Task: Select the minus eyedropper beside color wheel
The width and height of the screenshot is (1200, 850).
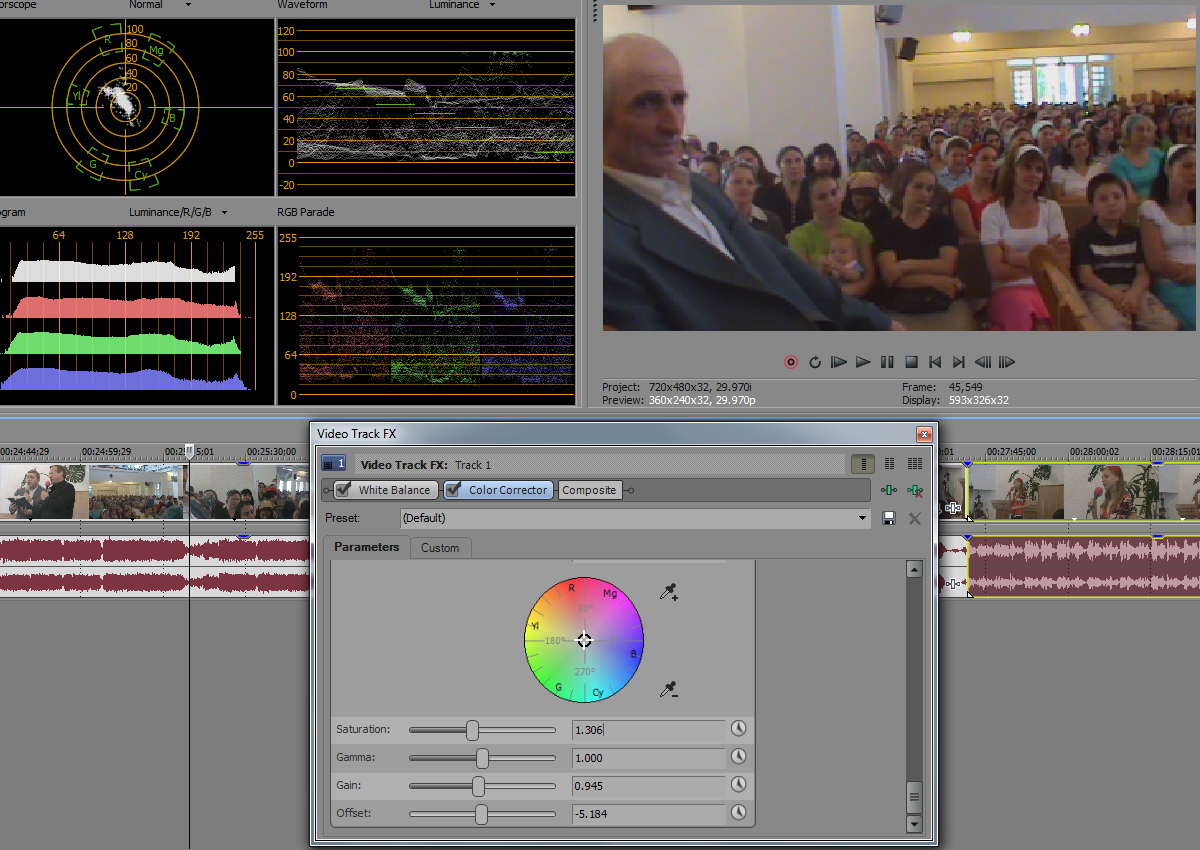Action: (x=669, y=689)
